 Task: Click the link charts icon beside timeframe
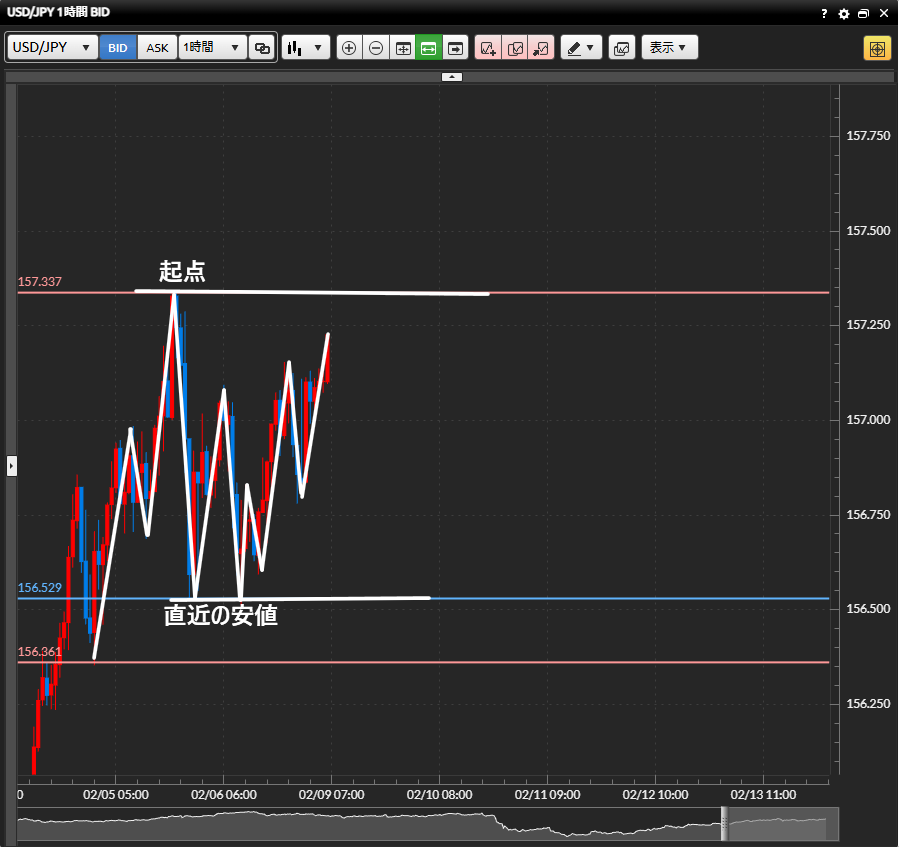262,48
